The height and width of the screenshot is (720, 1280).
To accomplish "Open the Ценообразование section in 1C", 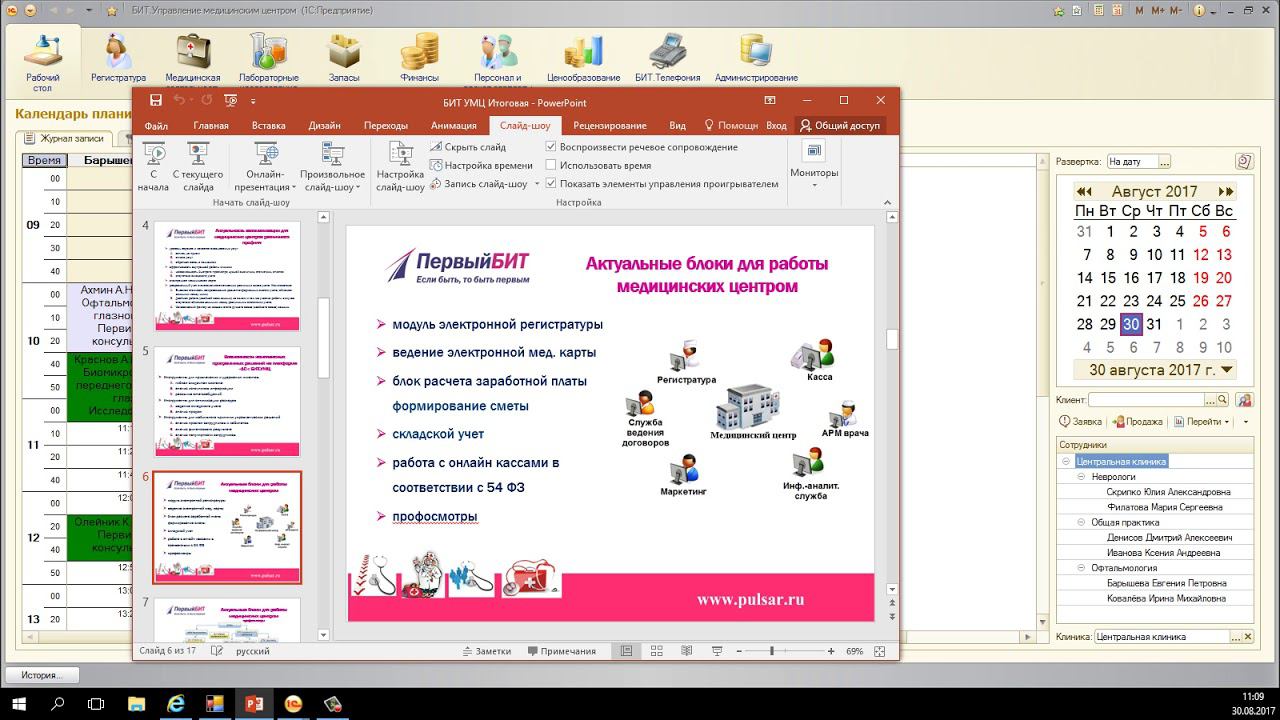I will pyautogui.click(x=583, y=59).
